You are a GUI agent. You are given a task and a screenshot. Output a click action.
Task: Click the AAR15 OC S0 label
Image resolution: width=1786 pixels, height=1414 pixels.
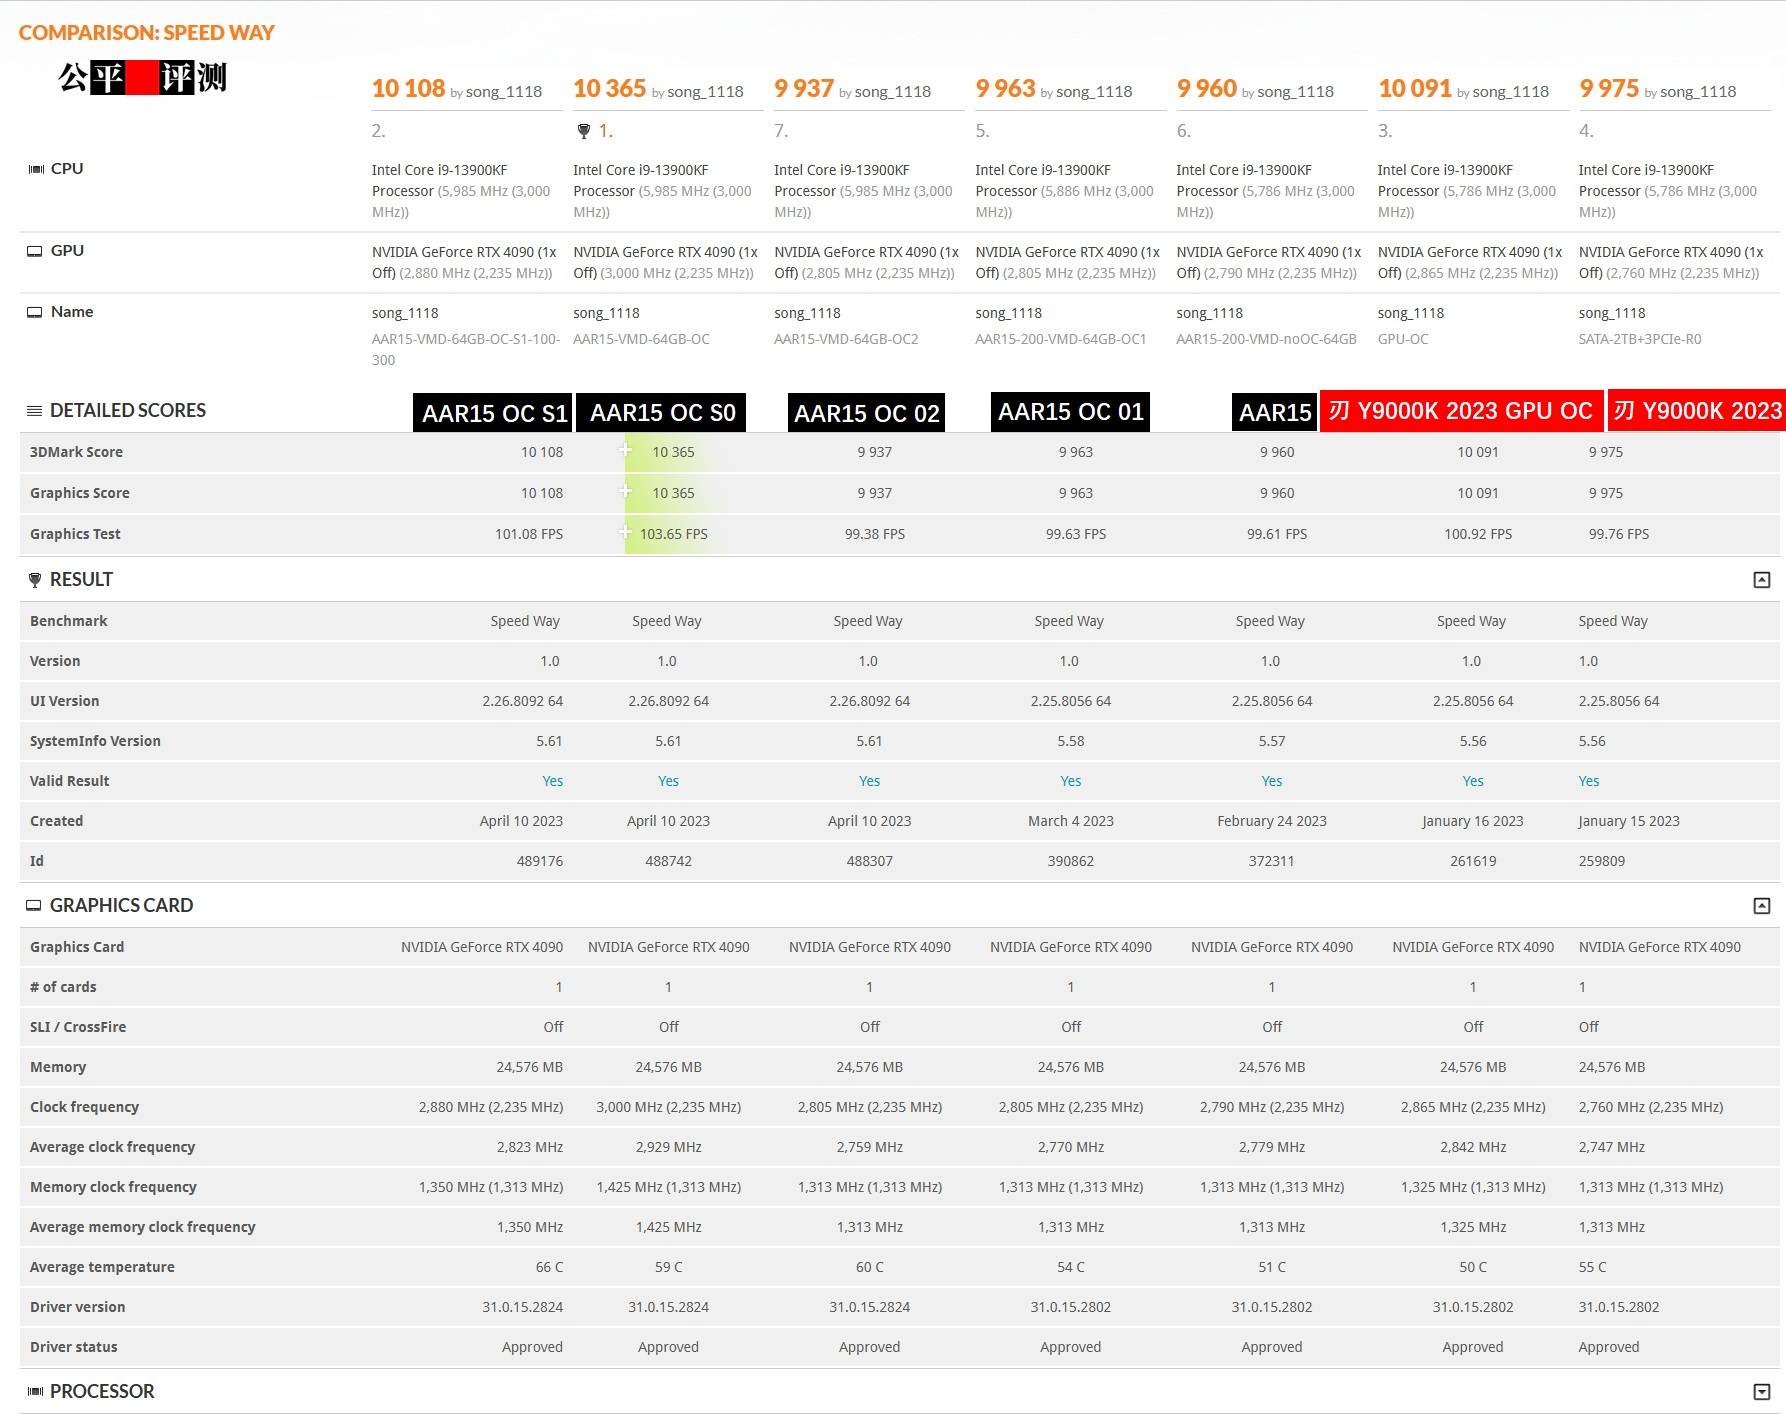(661, 413)
